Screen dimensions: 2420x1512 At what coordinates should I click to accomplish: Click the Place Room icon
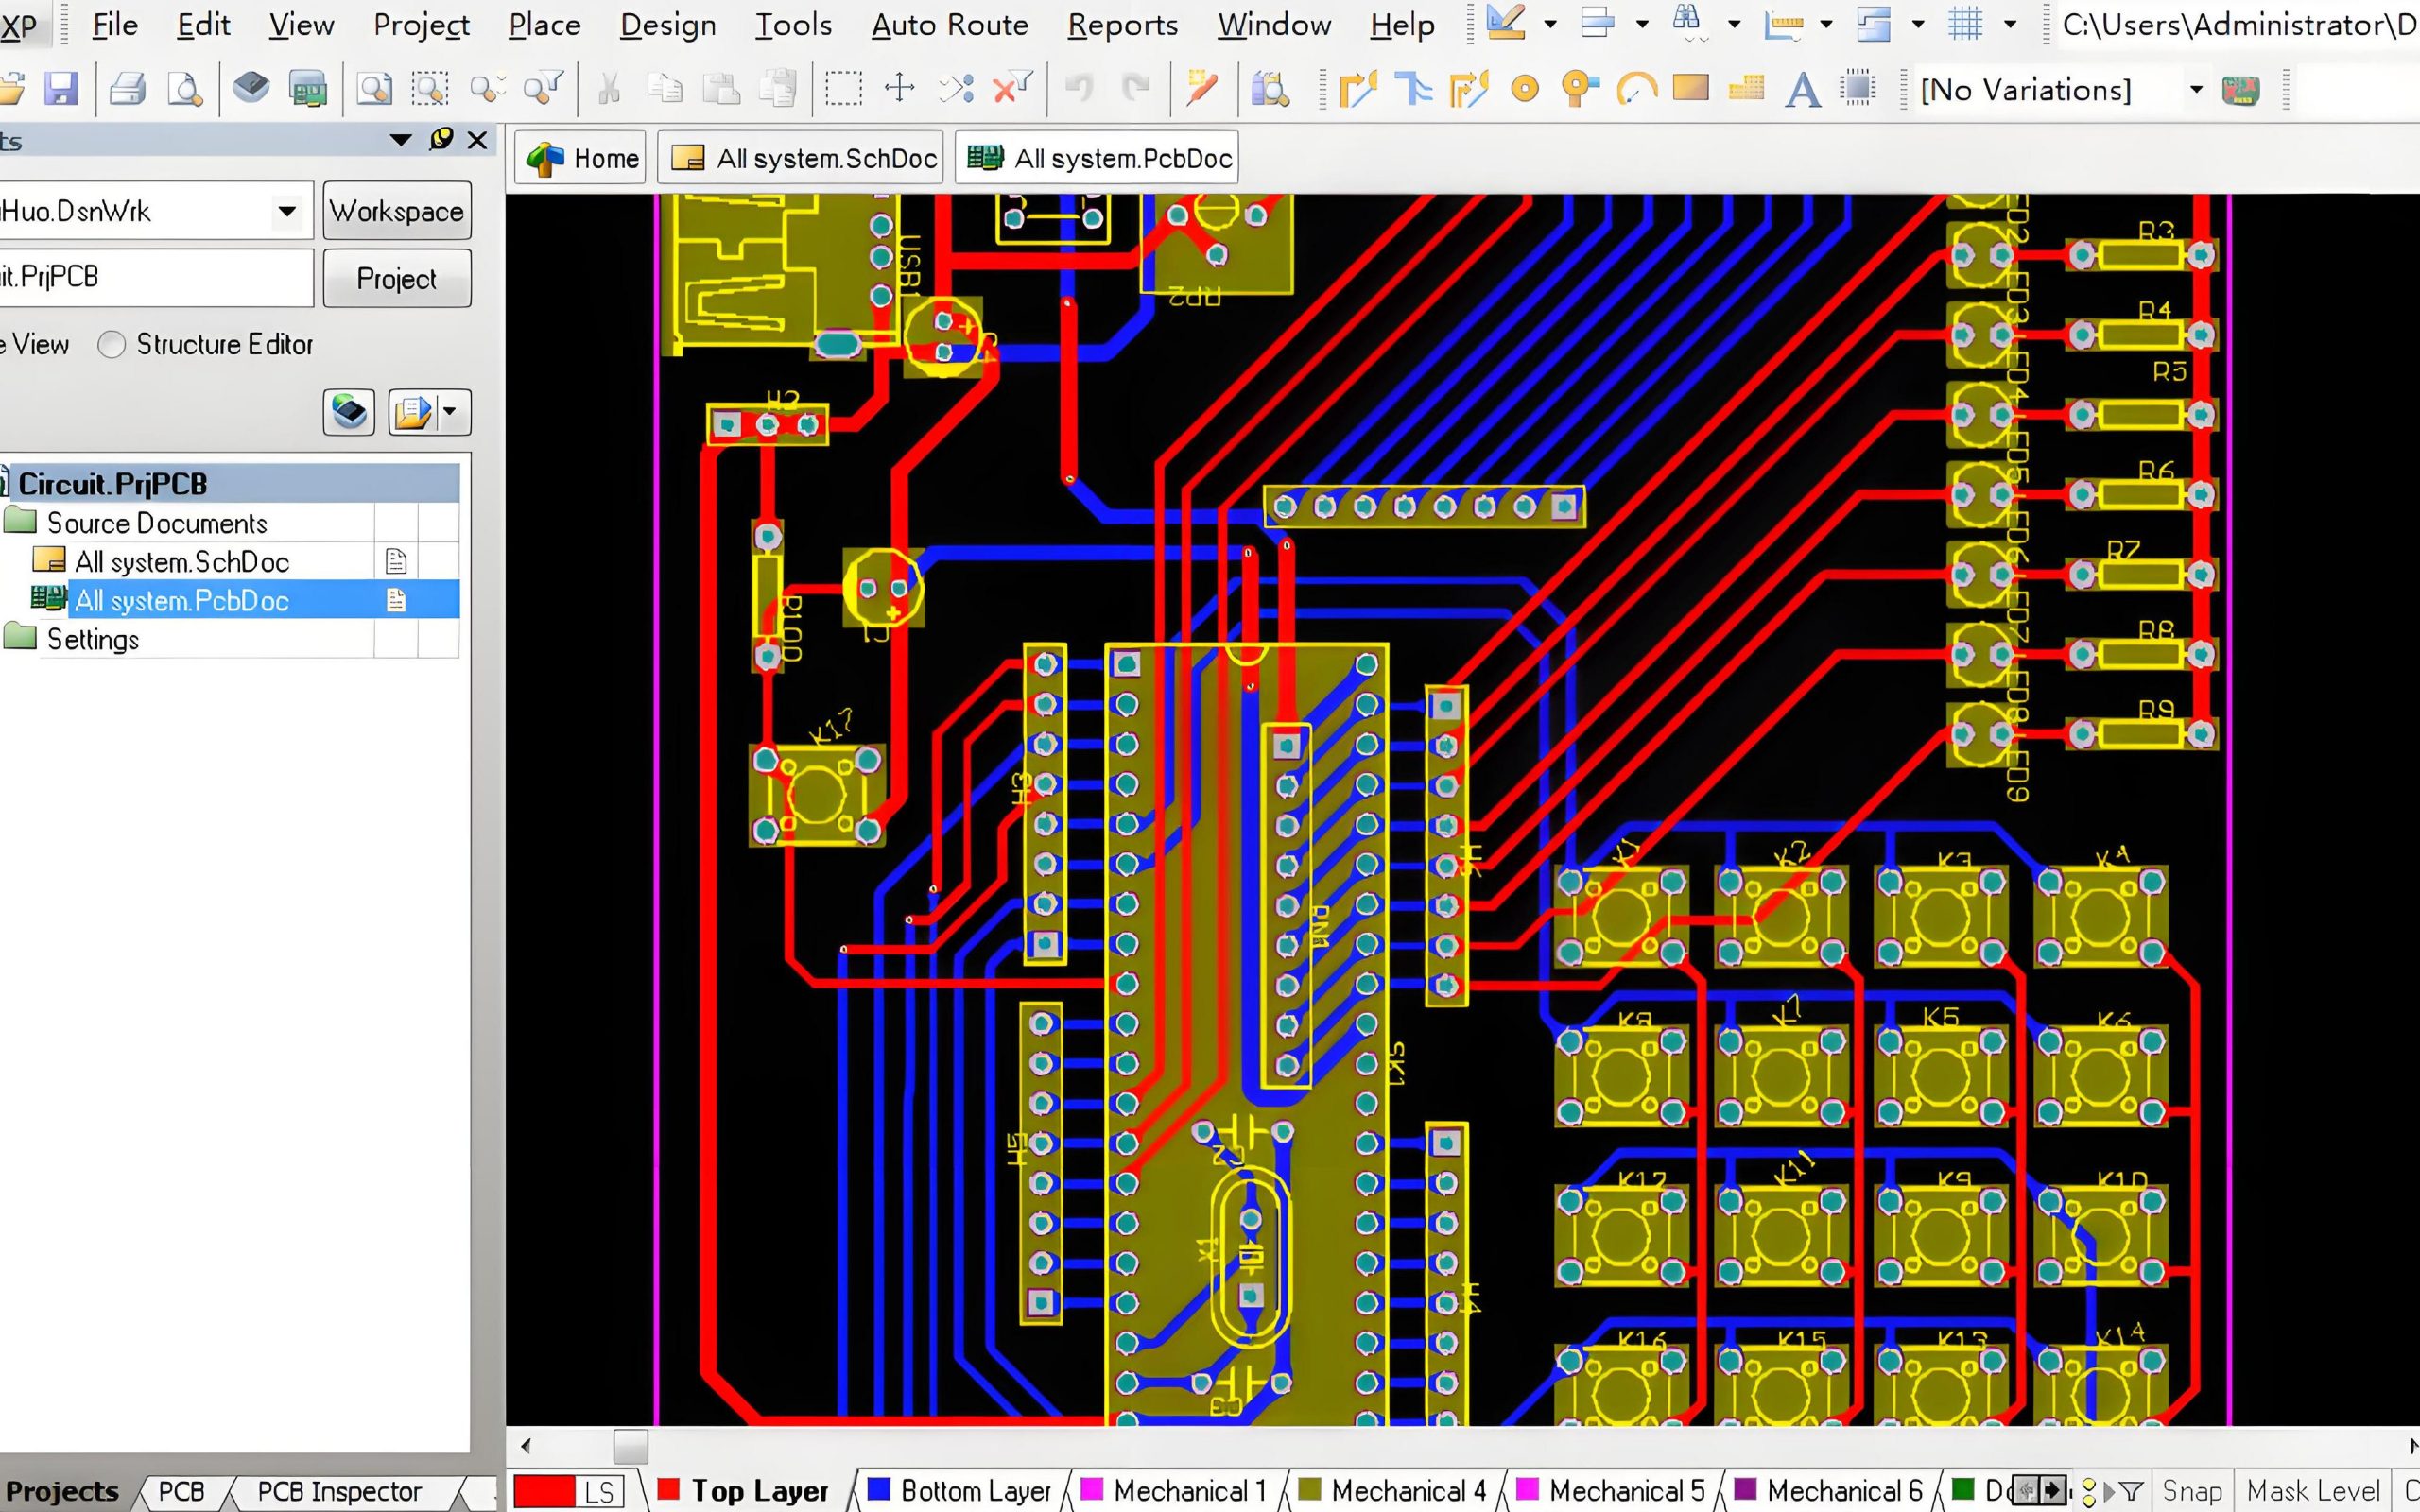click(1873, 23)
